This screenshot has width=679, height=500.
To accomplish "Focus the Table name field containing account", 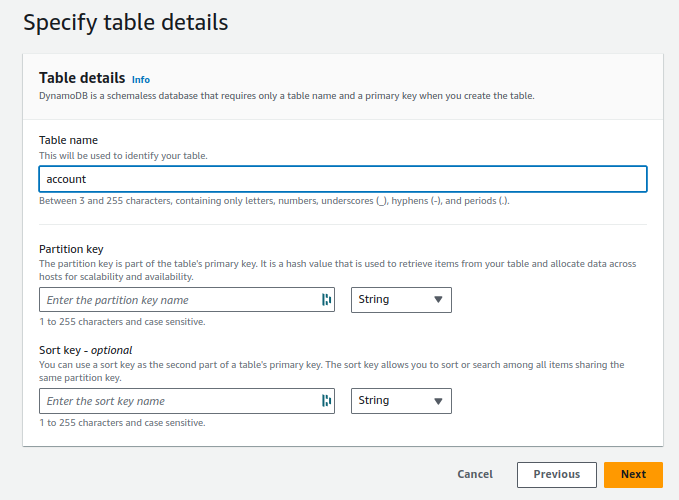I will pyautogui.click(x=343, y=179).
